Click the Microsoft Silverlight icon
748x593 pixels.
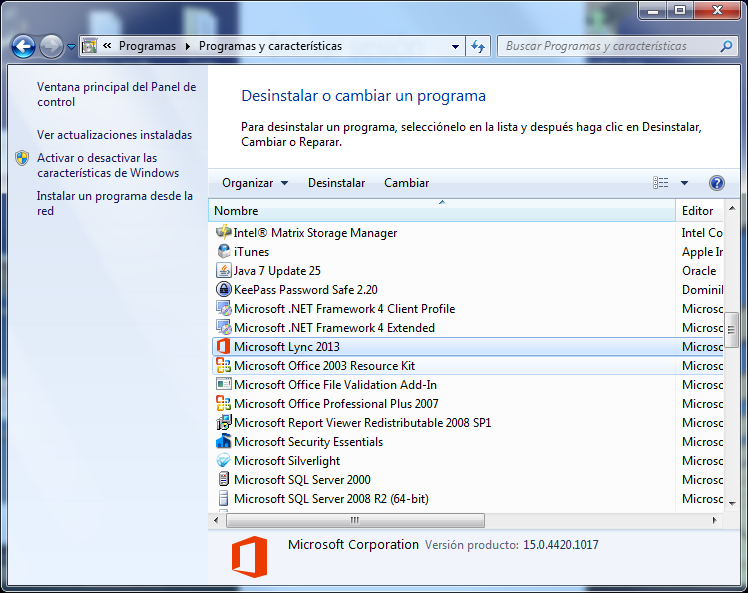224,461
